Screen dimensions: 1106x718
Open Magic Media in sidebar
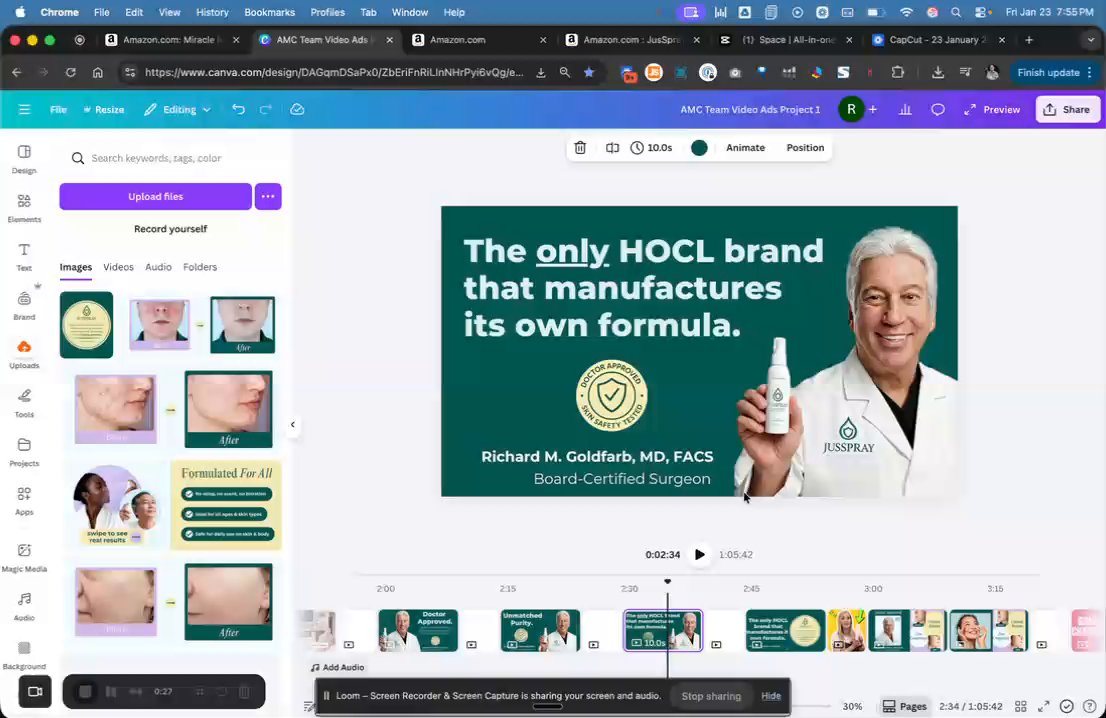click(x=24, y=557)
